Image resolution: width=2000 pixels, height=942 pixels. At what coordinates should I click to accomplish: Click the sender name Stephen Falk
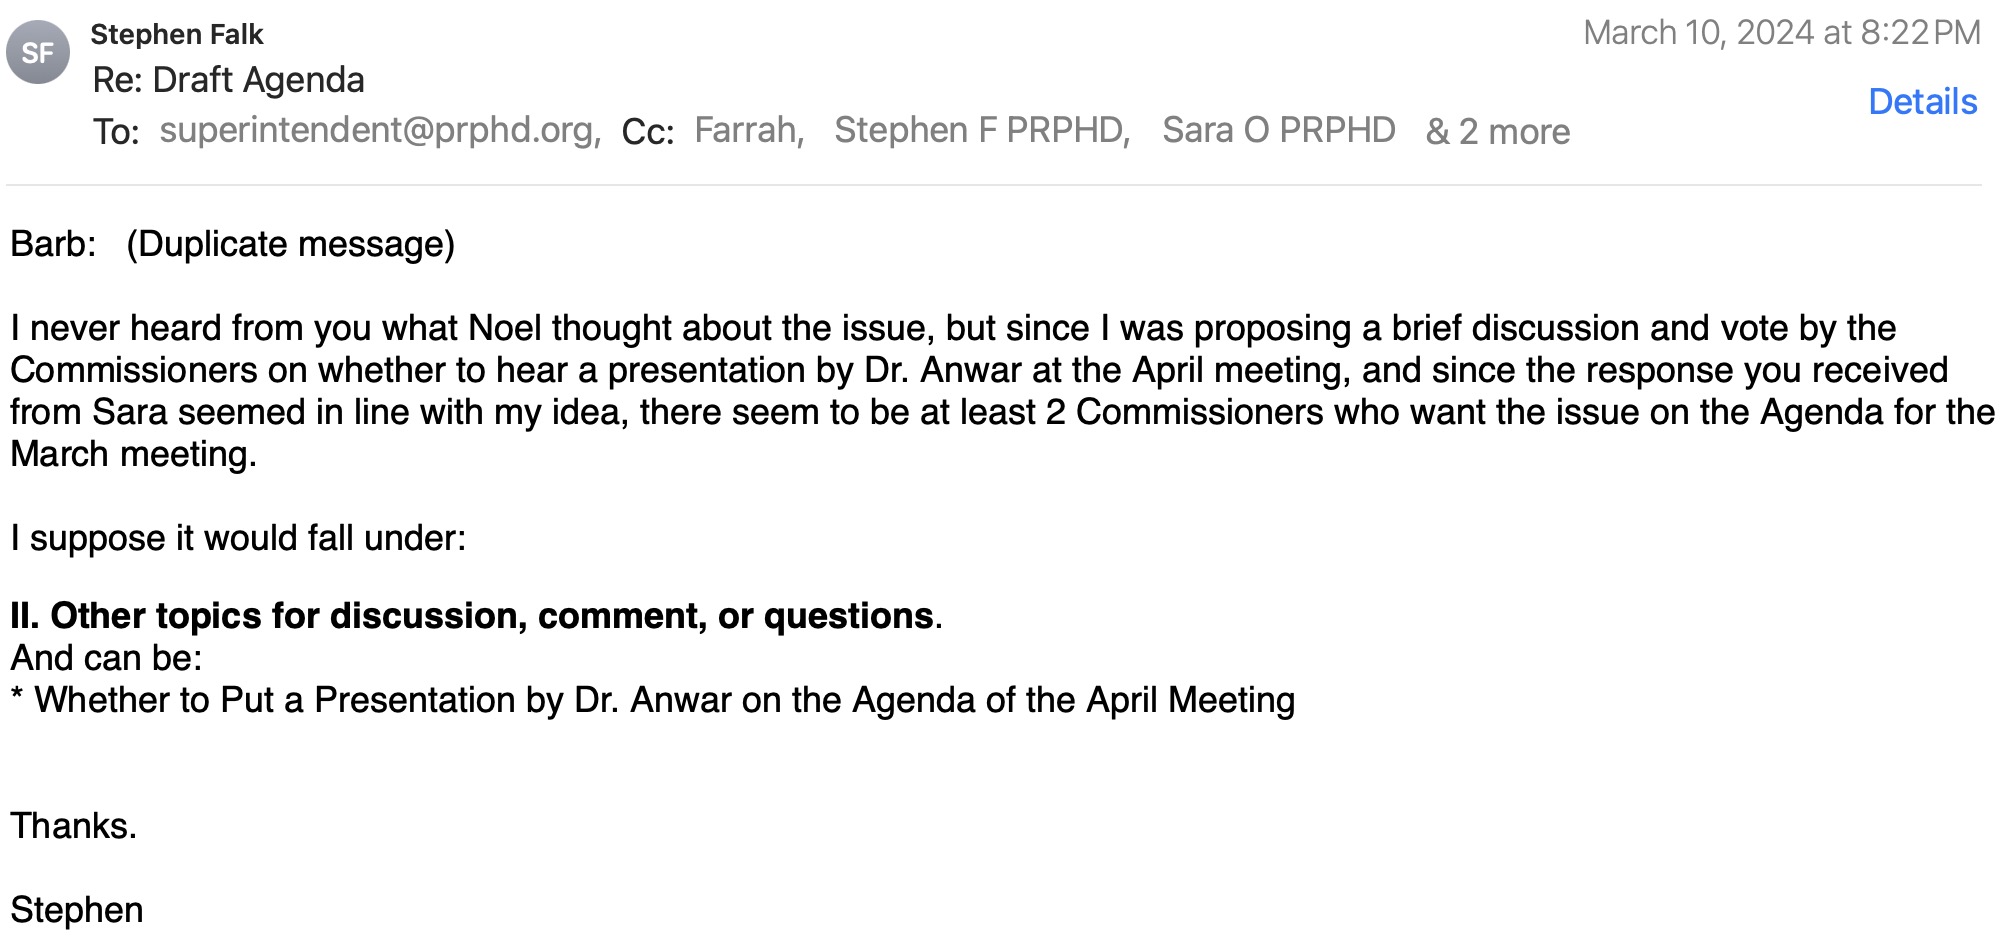(x=176, y=34)
